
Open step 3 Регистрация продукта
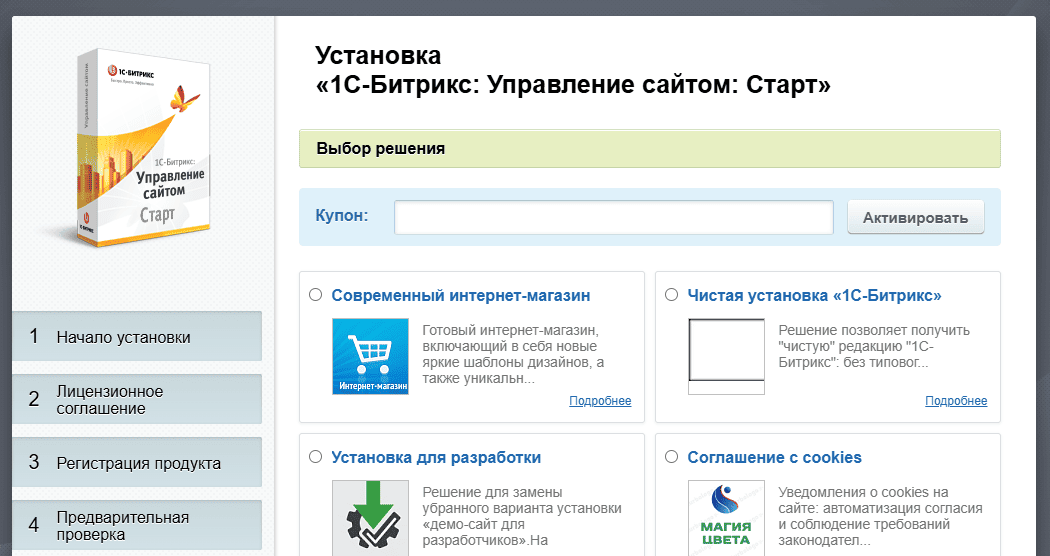(137, 463)
